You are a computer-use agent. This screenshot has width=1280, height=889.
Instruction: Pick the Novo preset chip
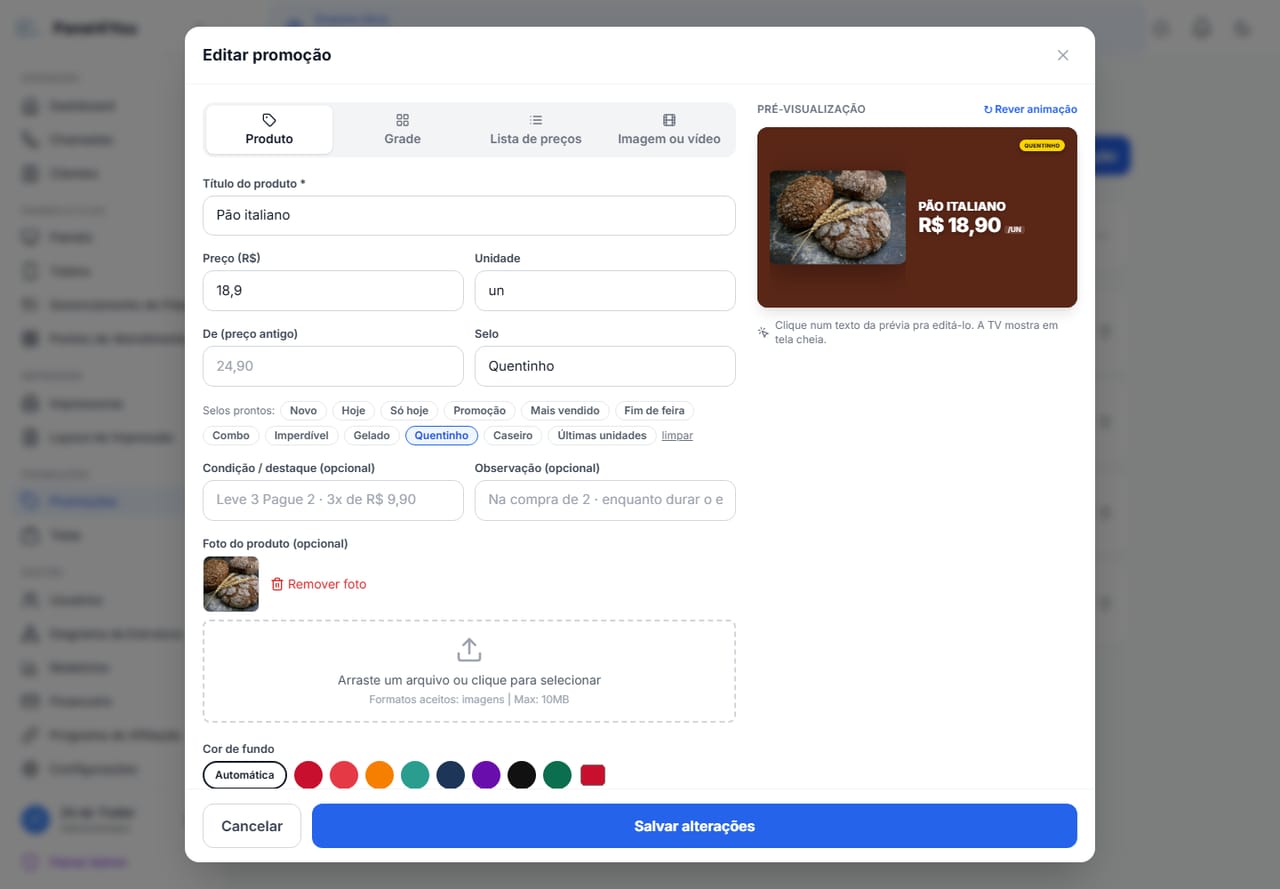click(304, 411)
